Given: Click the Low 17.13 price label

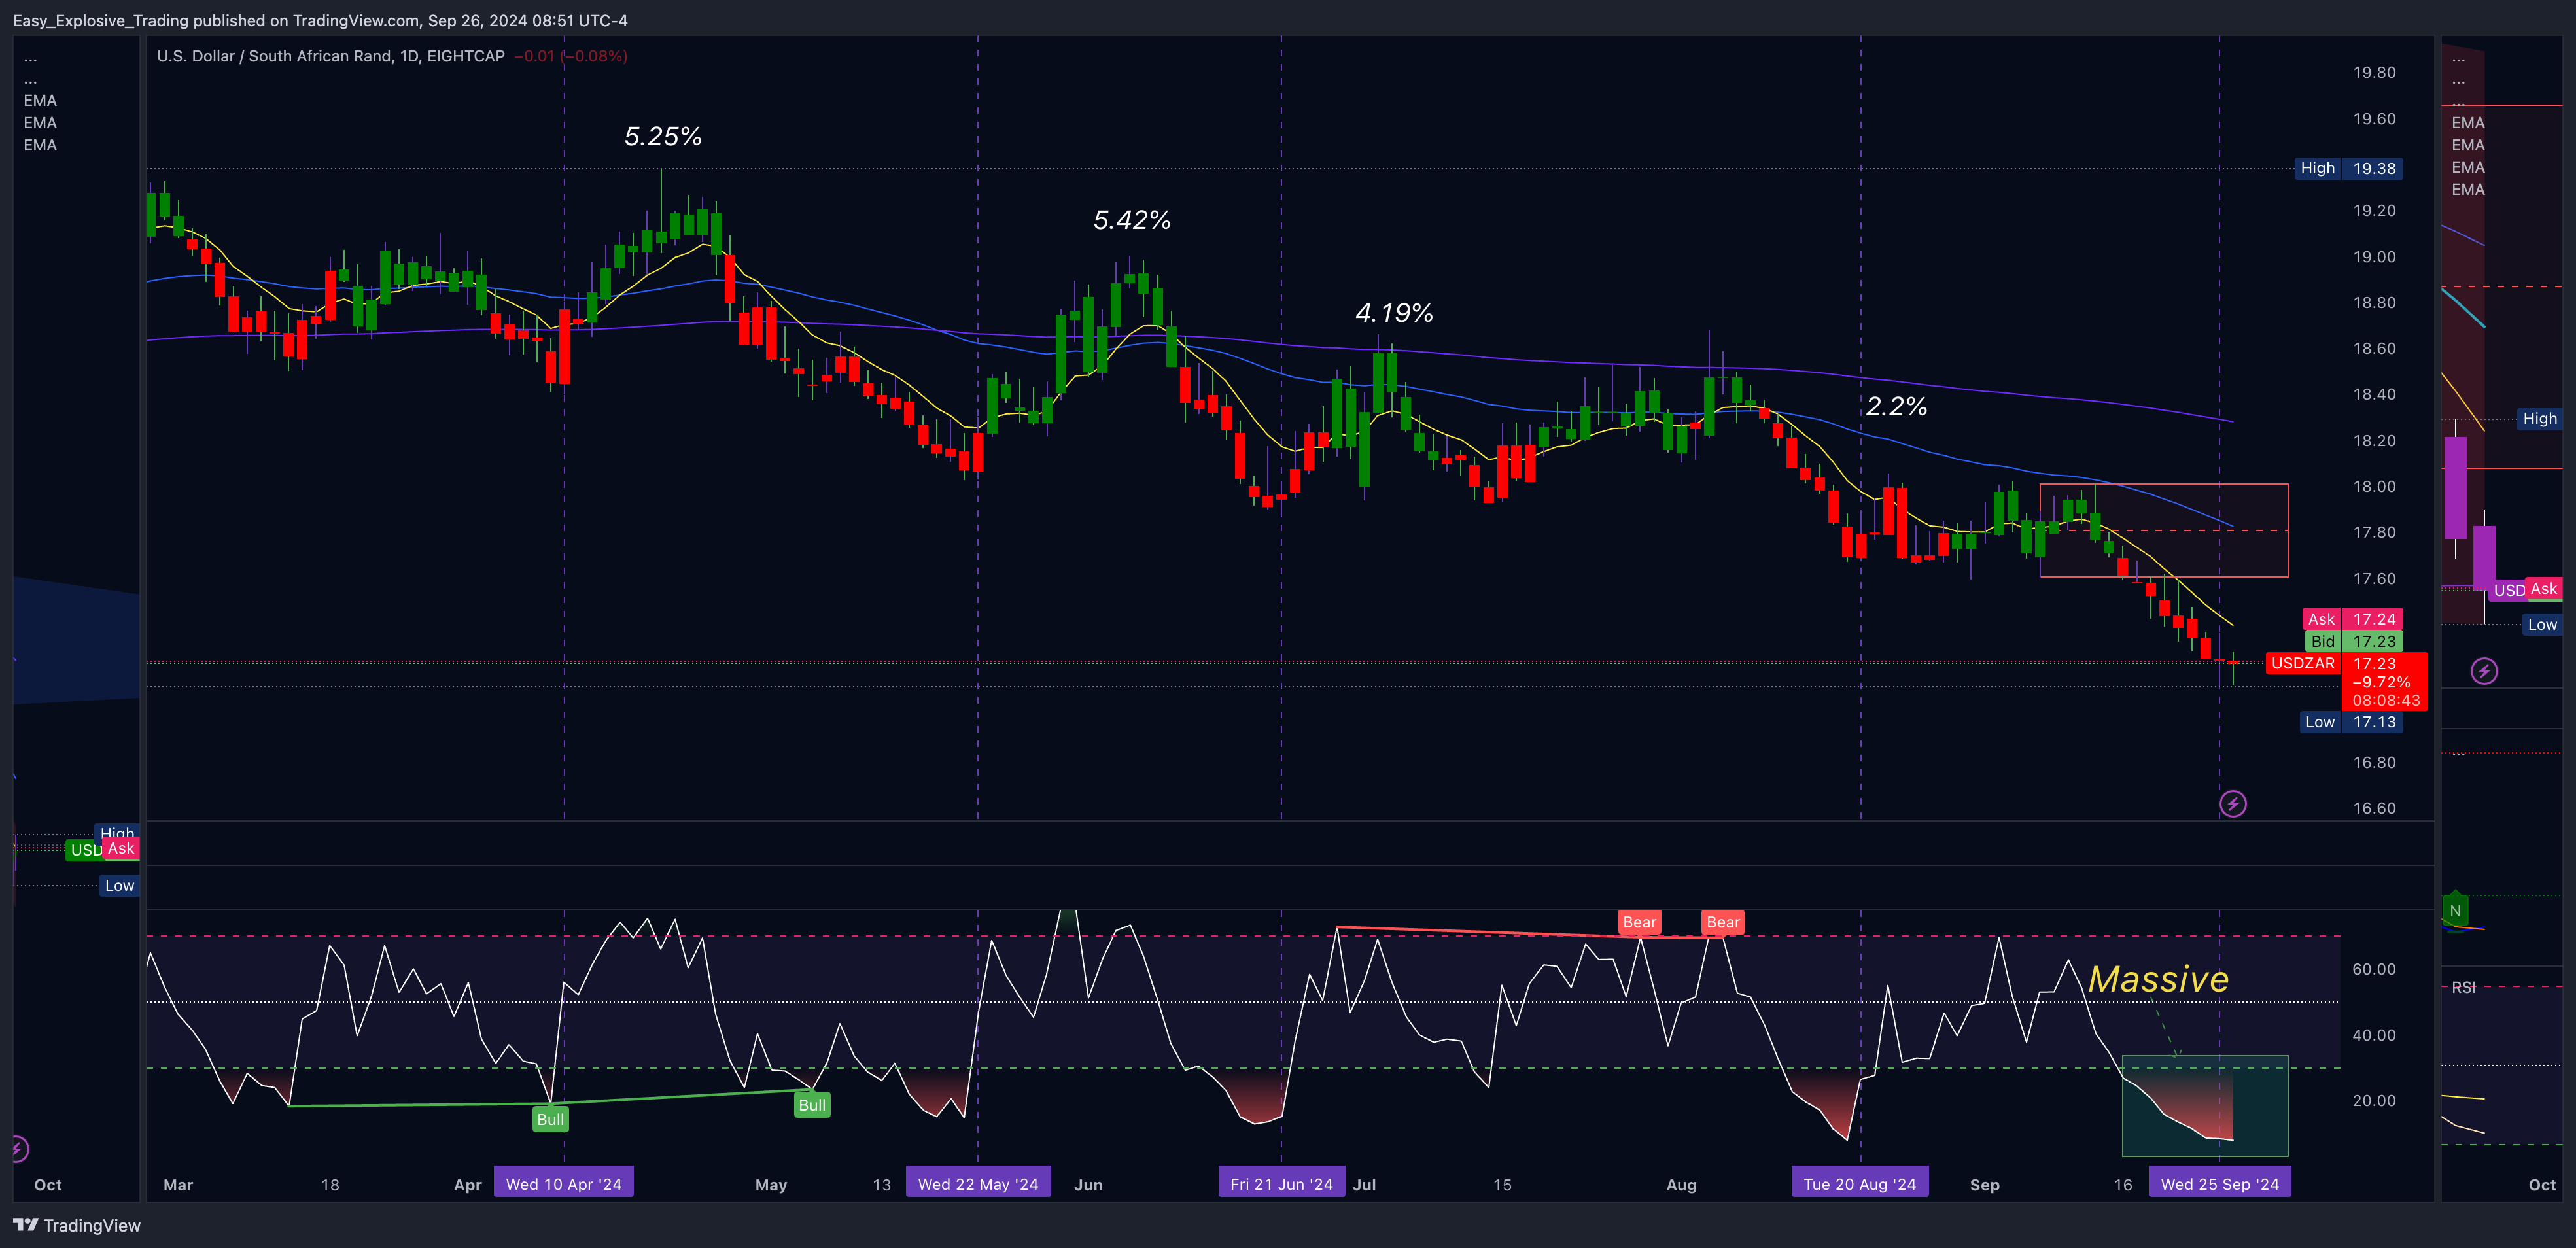Looking at the screenshot, I should 2350,722.
